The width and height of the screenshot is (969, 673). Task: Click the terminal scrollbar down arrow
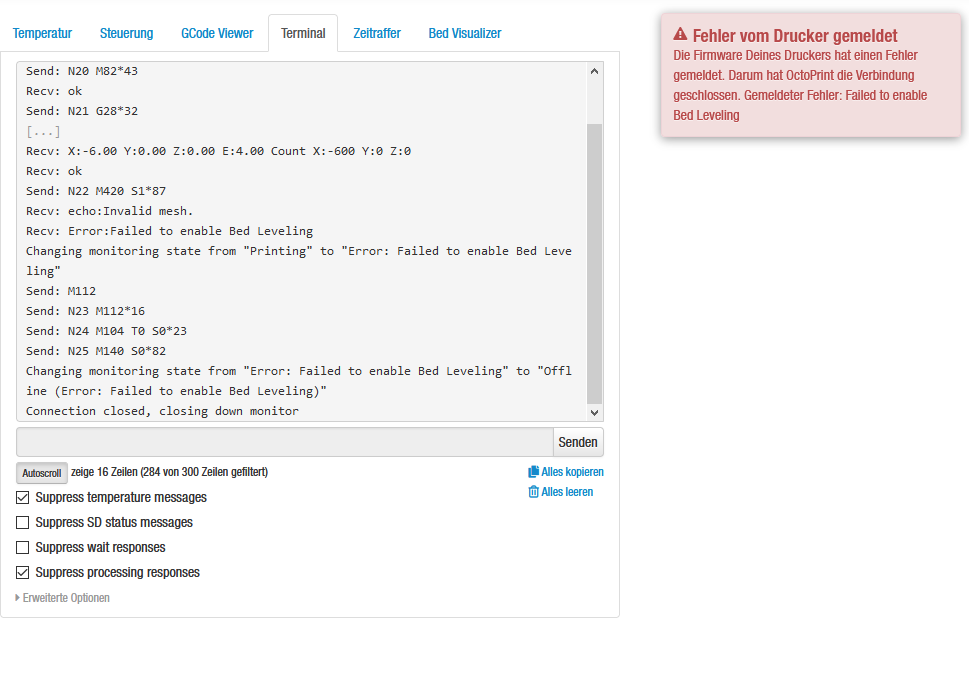click(x=594, y=413)
